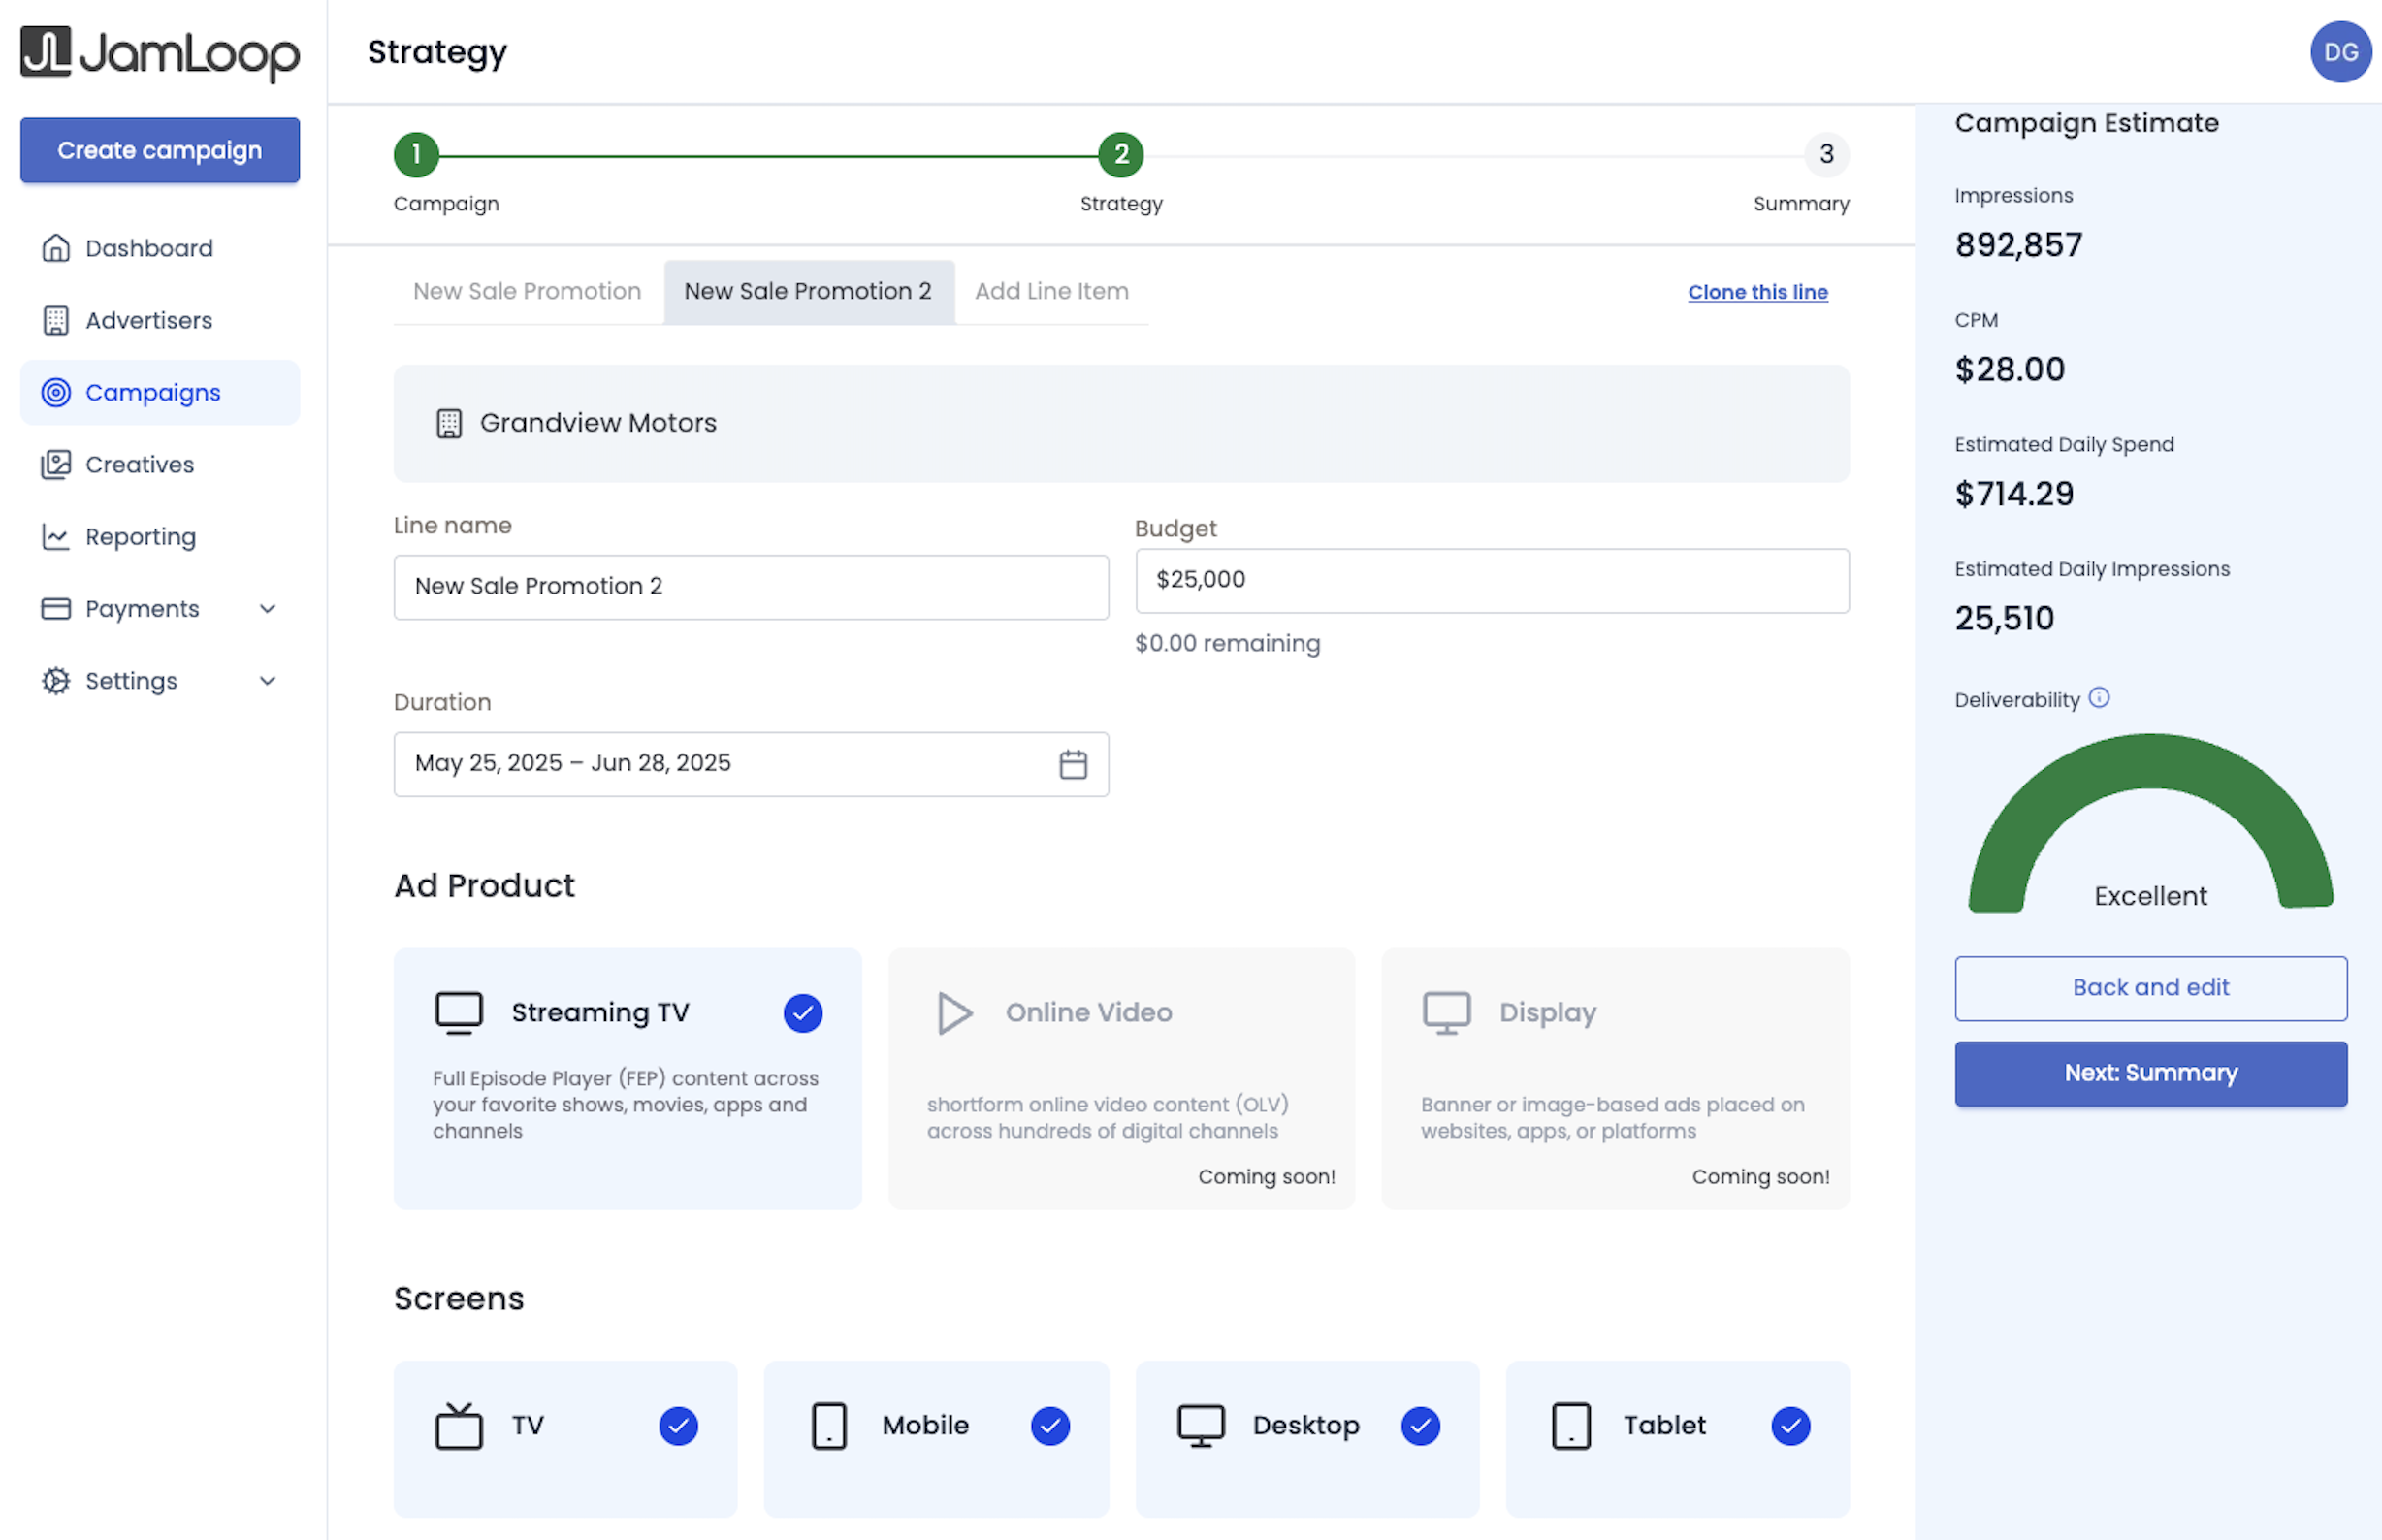This screenshot has height=1540, width=2382.
Task: Click the Impressions value 892,857
Action: coord(2018,245)
